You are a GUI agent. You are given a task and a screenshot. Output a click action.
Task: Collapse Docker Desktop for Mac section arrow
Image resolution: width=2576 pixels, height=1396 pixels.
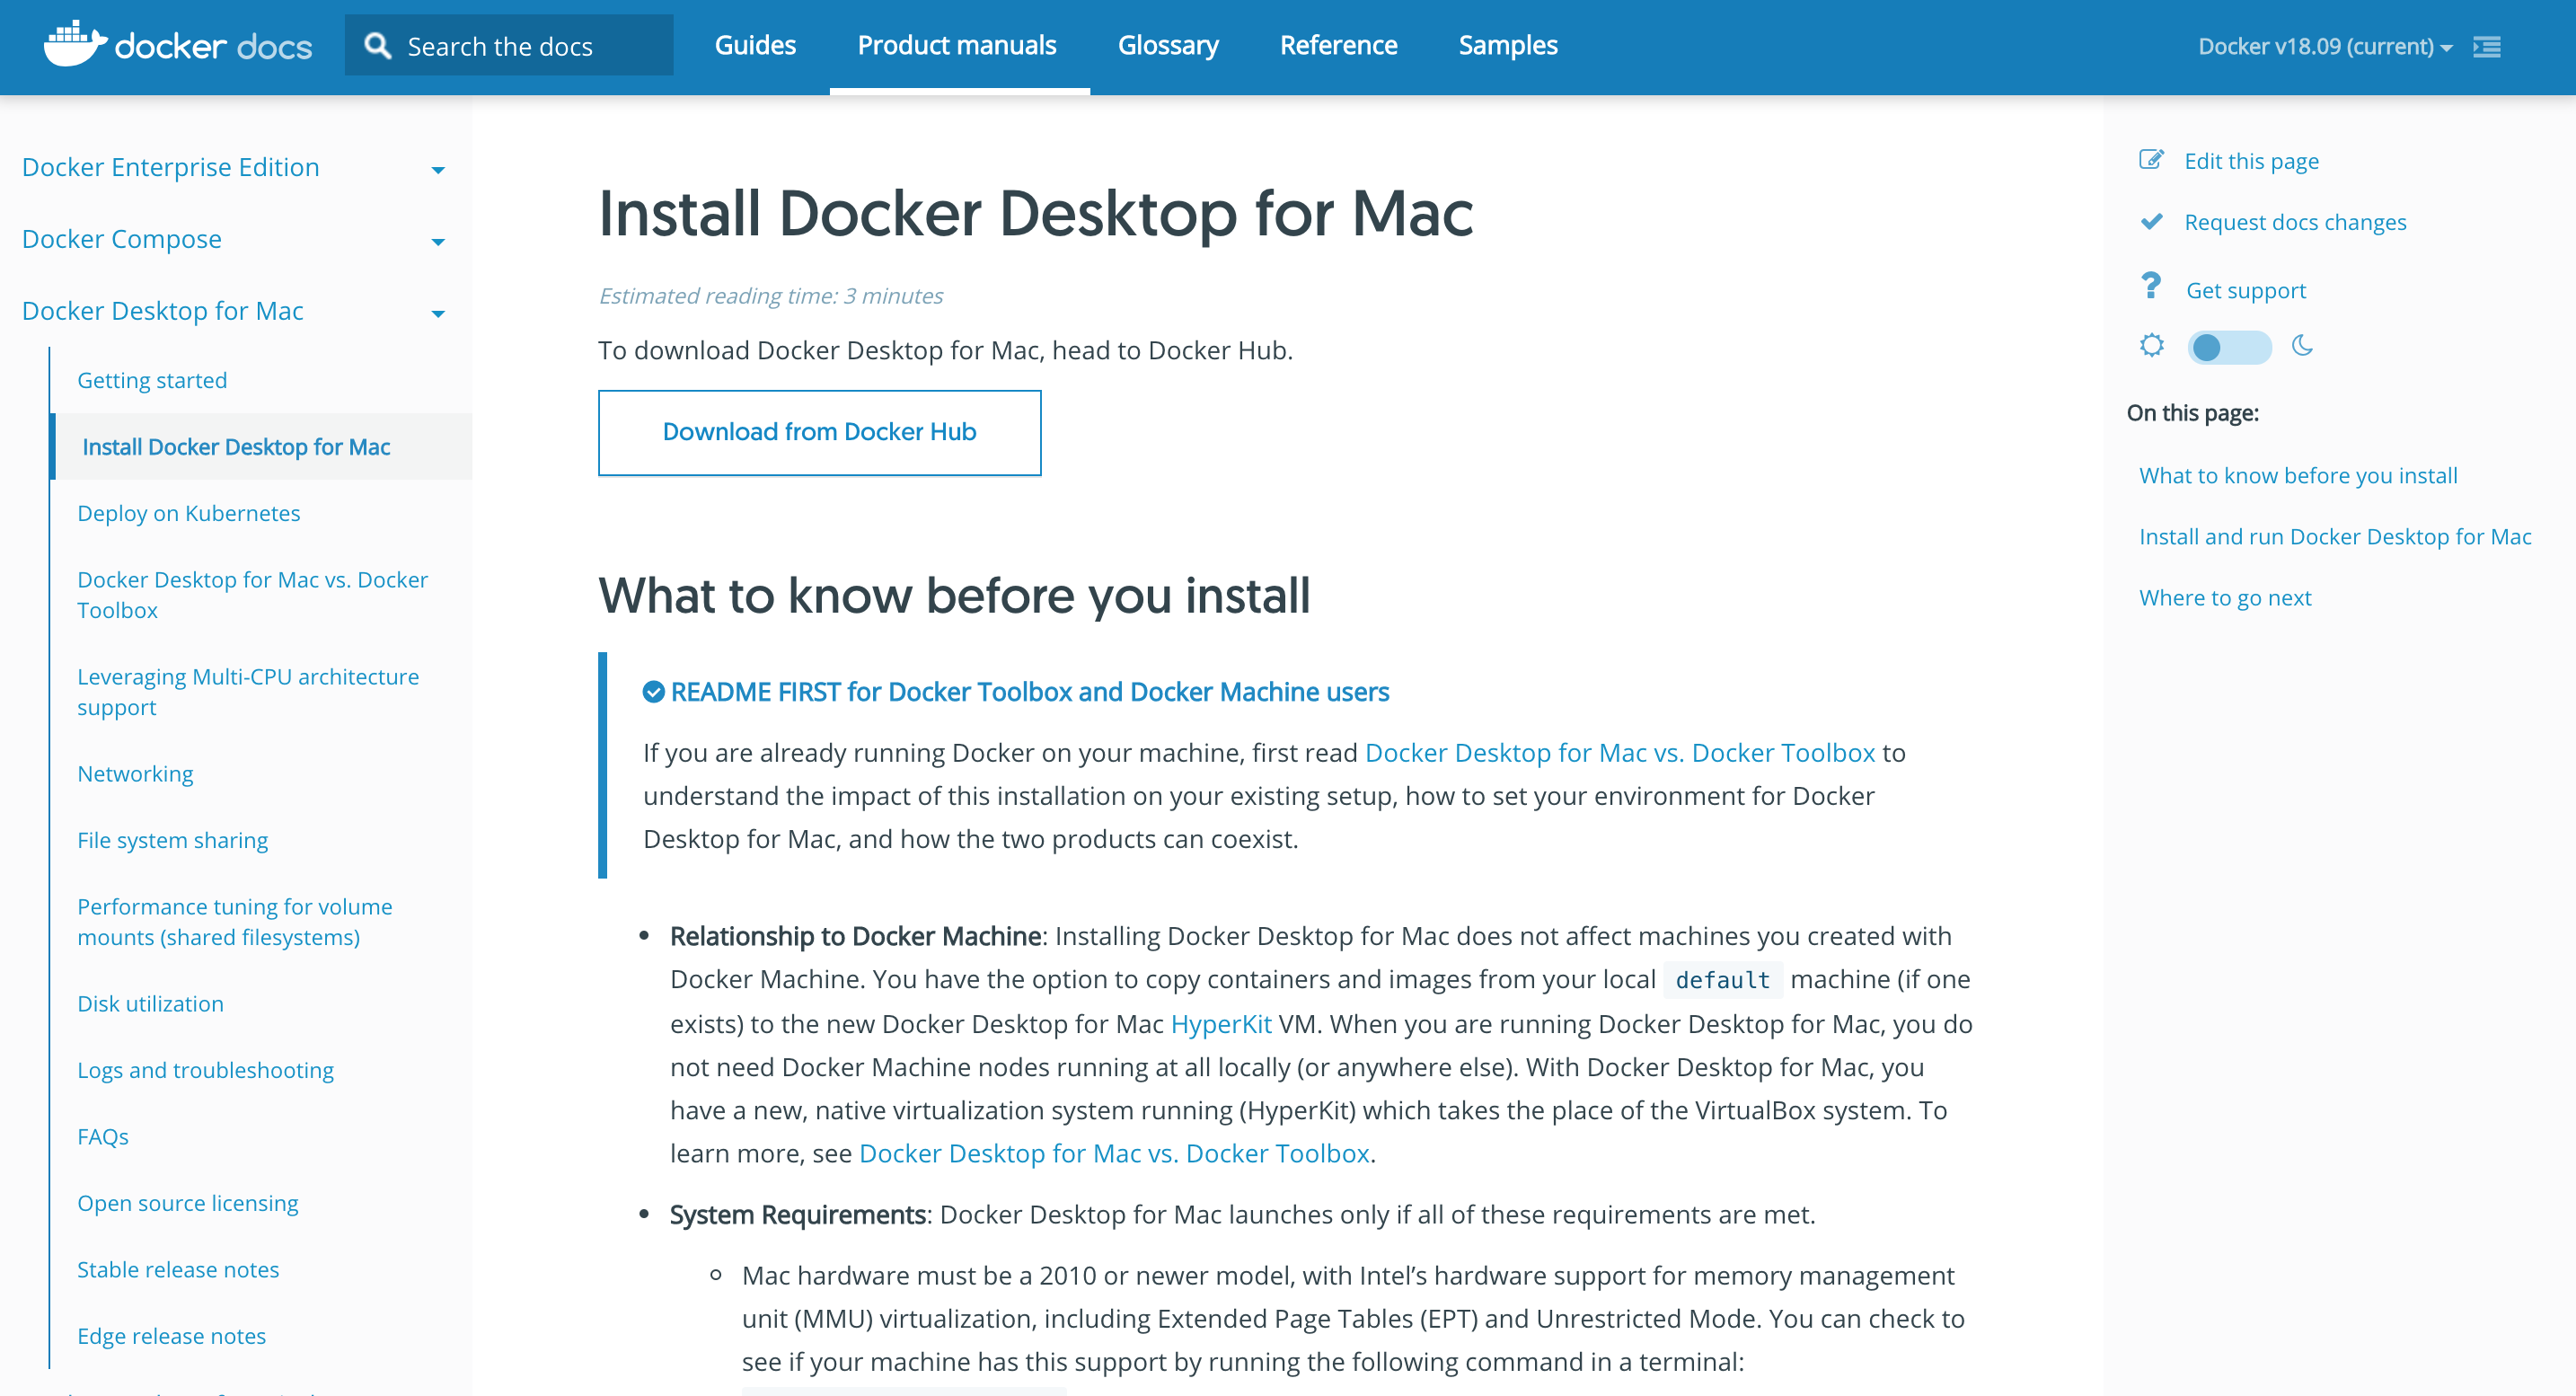(438, 314)
